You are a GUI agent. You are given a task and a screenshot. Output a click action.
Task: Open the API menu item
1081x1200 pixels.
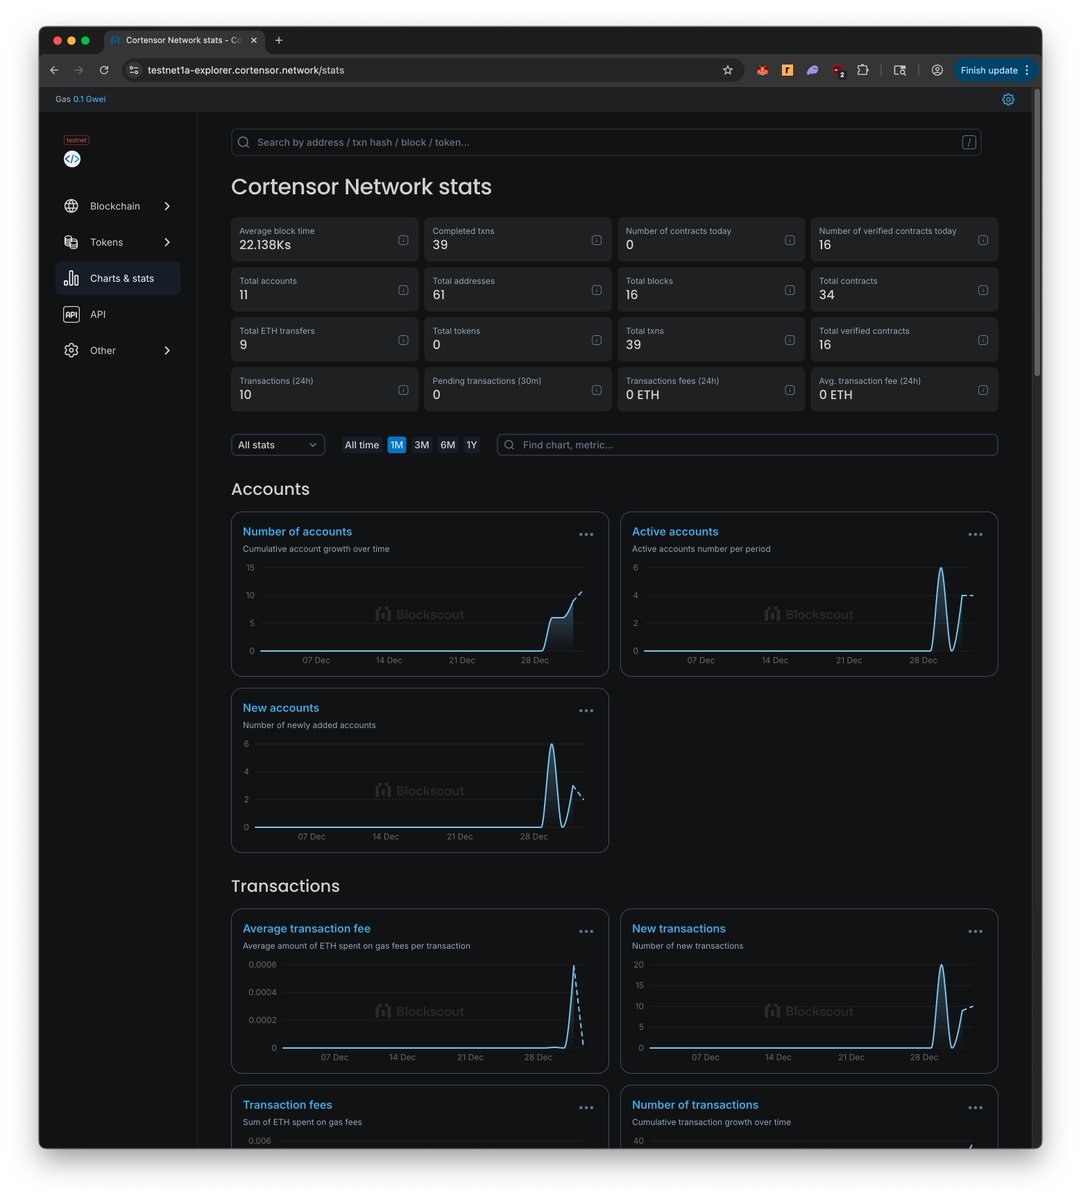coord(118,314)
